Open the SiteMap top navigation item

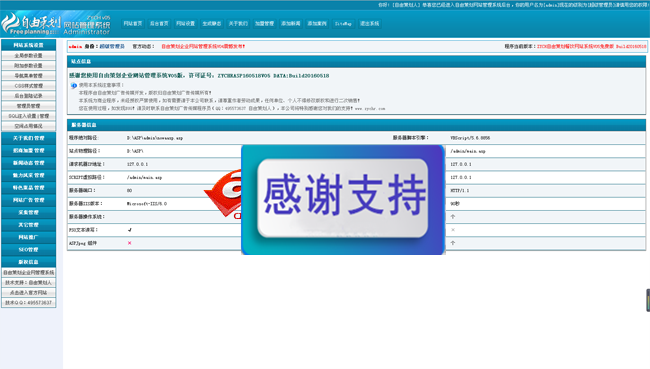[343, 24]
